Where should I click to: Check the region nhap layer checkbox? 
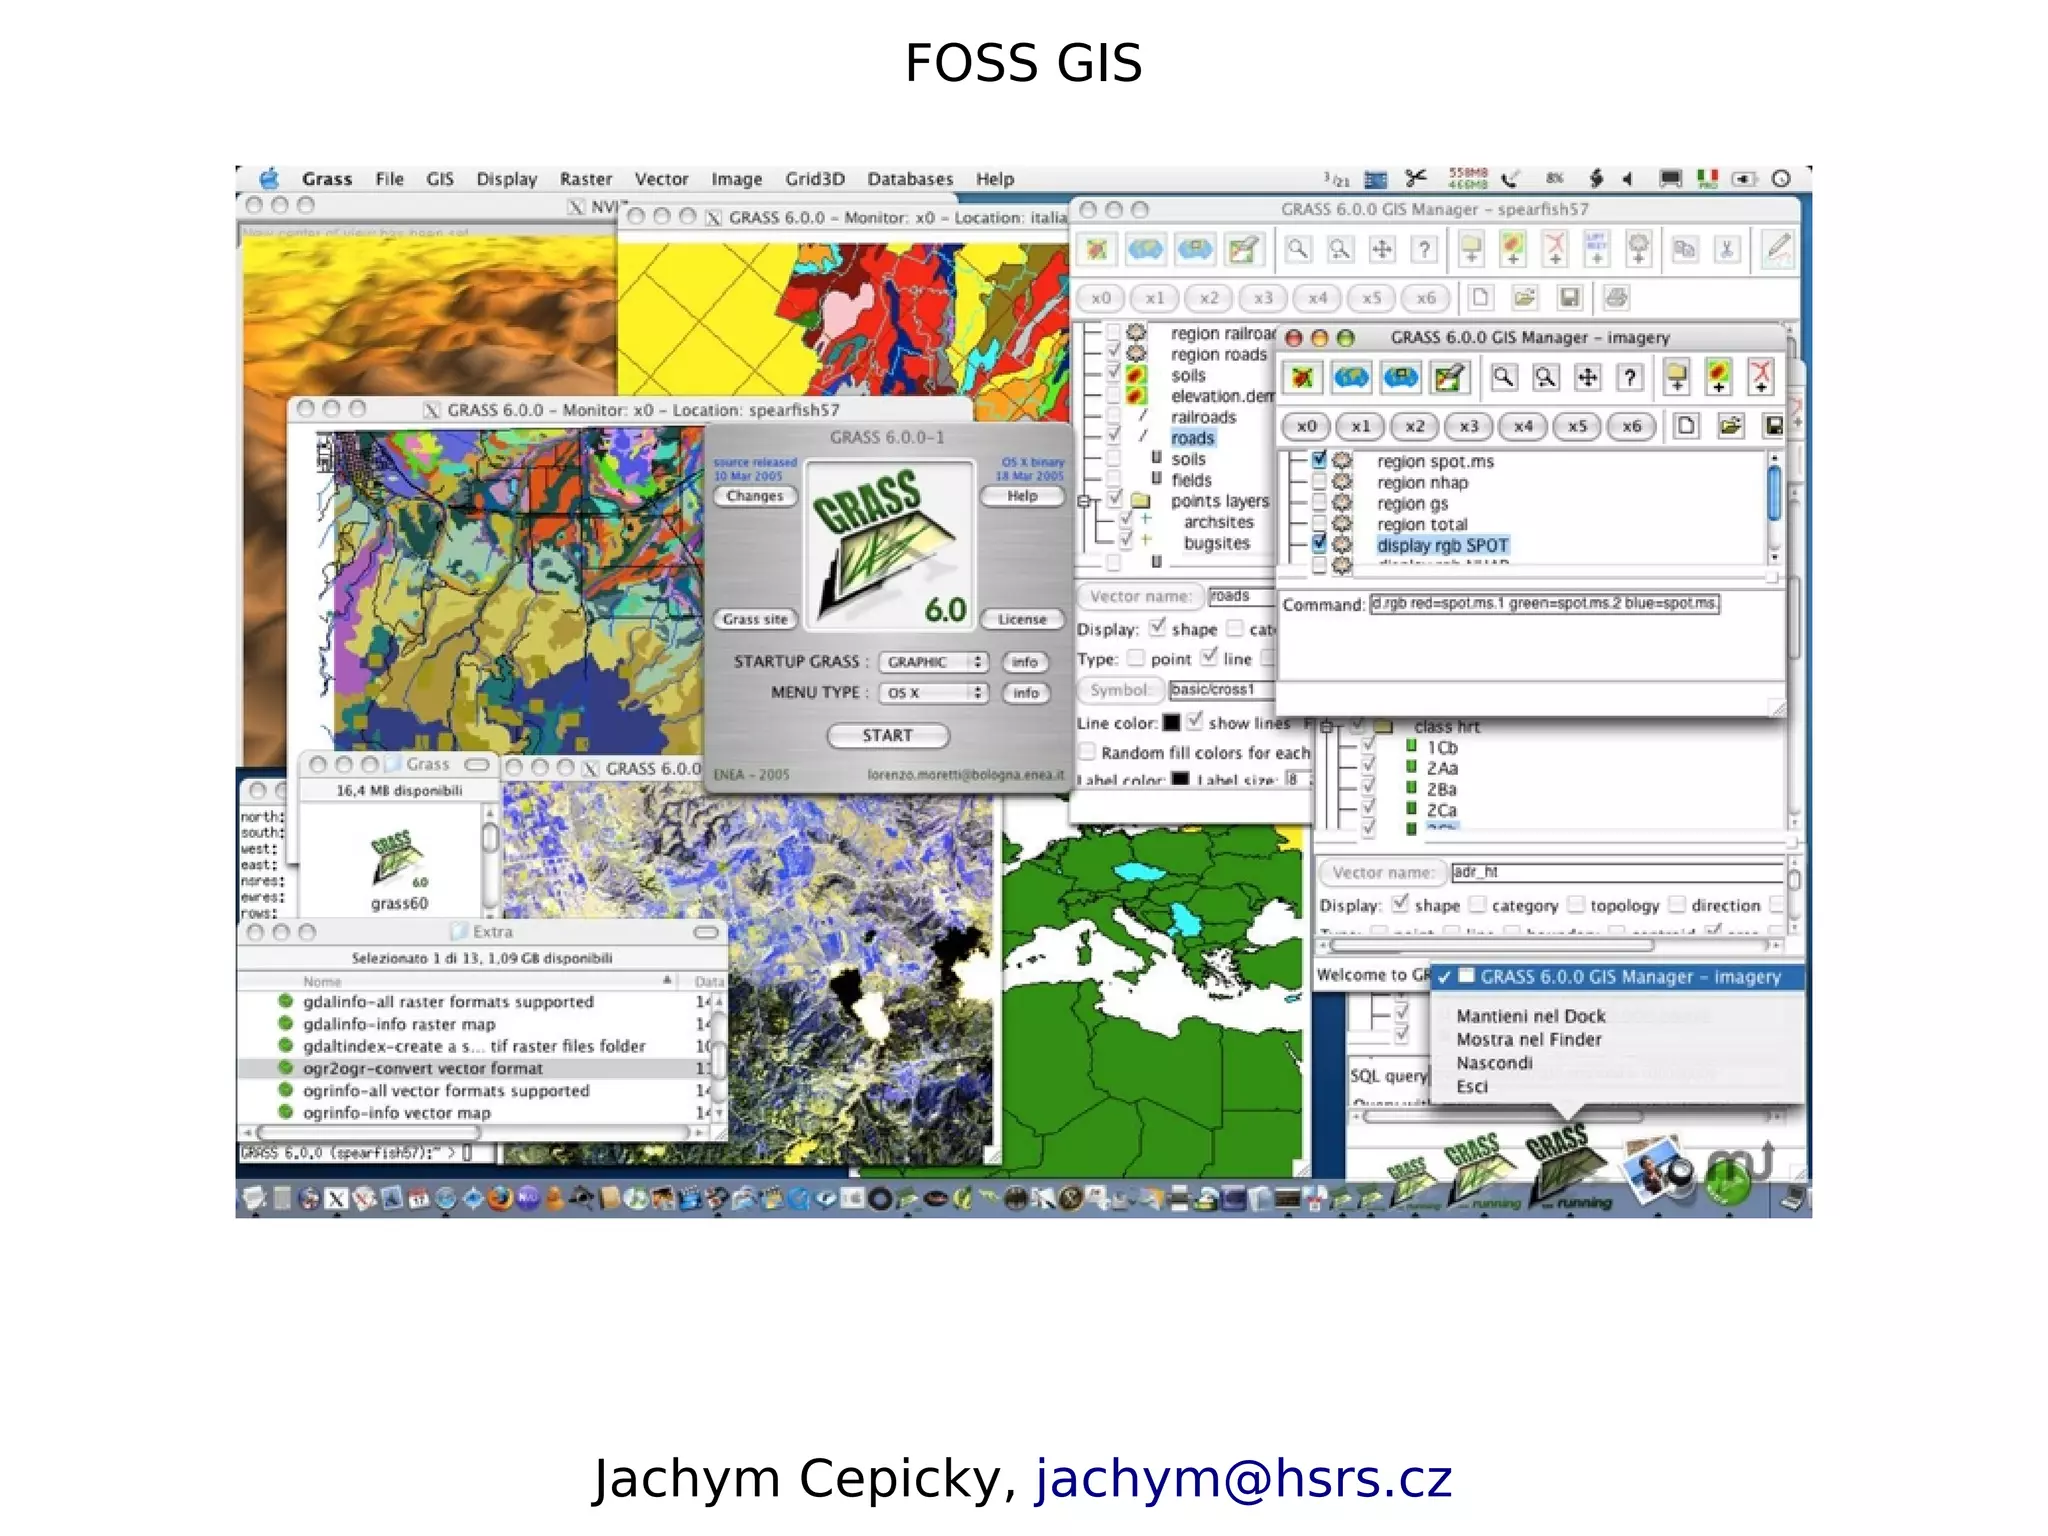click(x=1319, y=481)
